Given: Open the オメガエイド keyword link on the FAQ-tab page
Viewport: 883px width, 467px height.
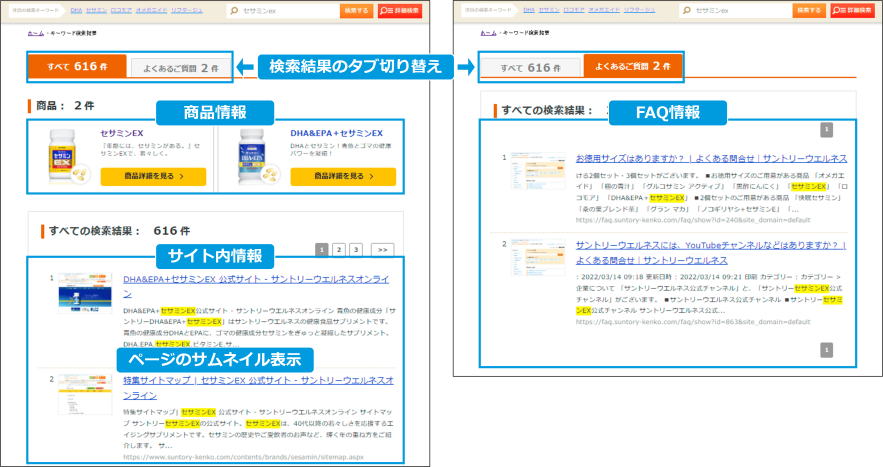Looking at the screenshot, I should pyautogui.click(x=604, y=10).
